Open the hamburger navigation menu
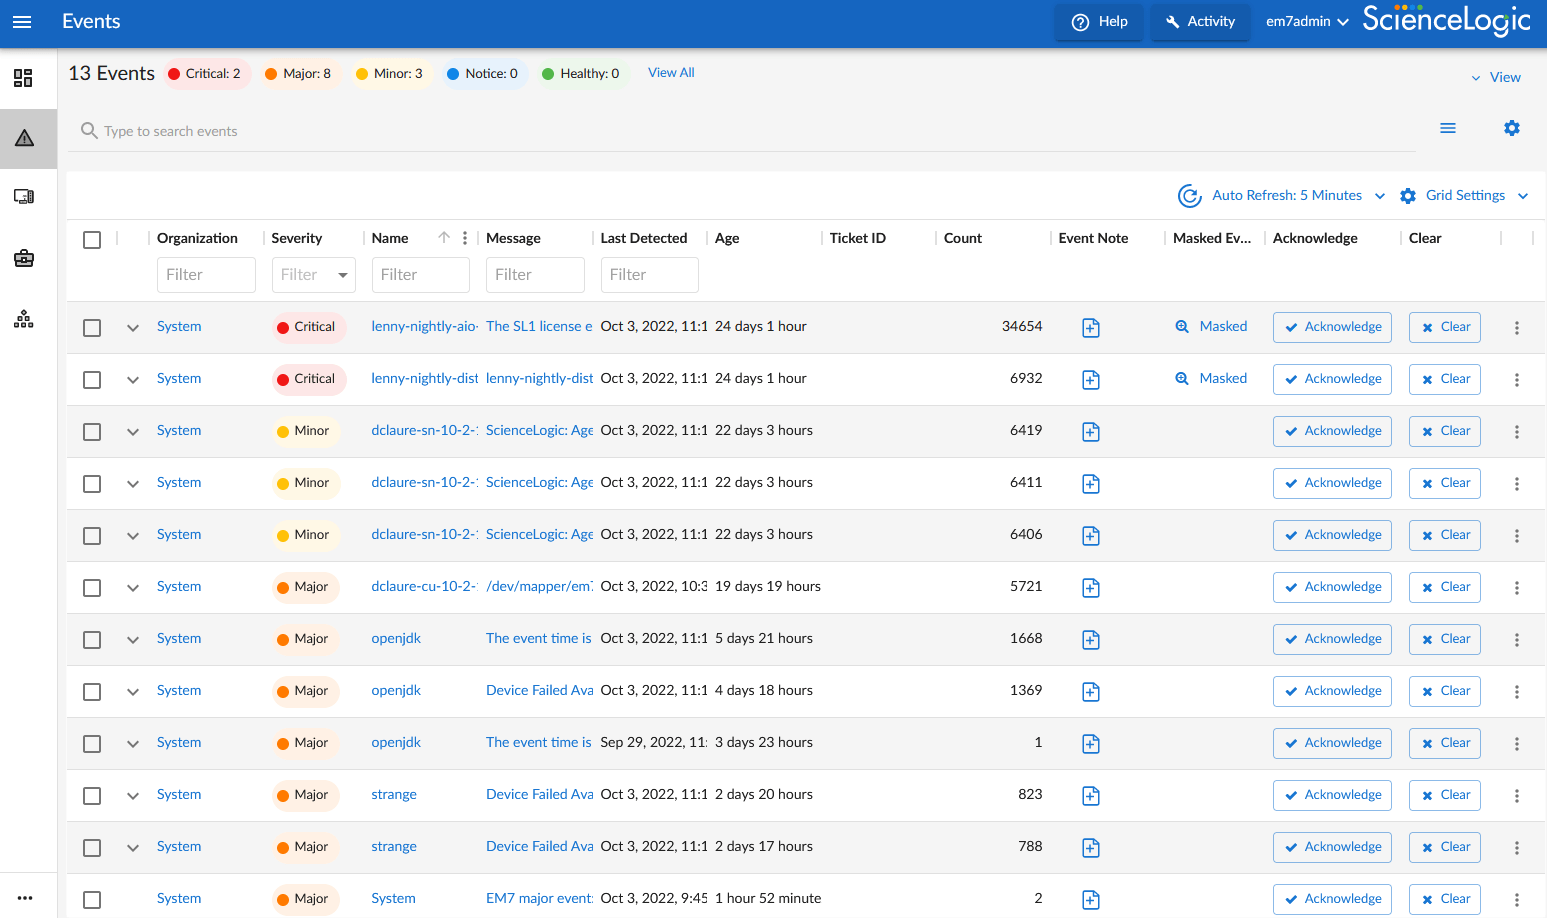The width and height of the screenshot is (1547, 918). pyautogui.click(x=22, y=22)
